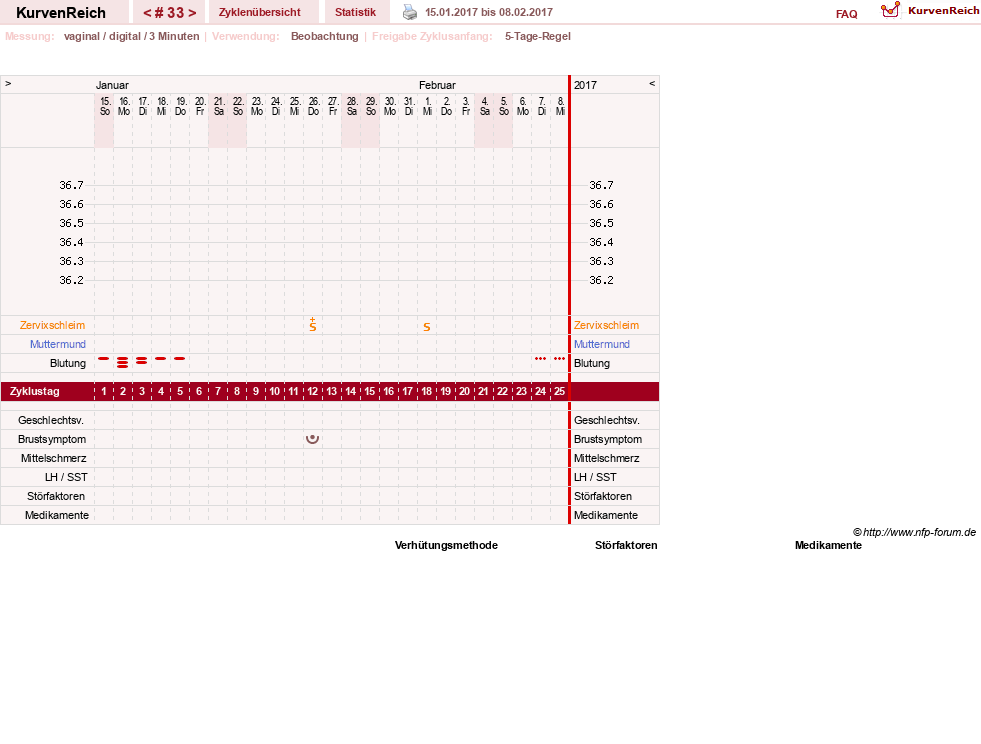This screenshot has height=744, width=981.
Task: Click the Verhütungsmethode heading
Action: click(446, 546)
